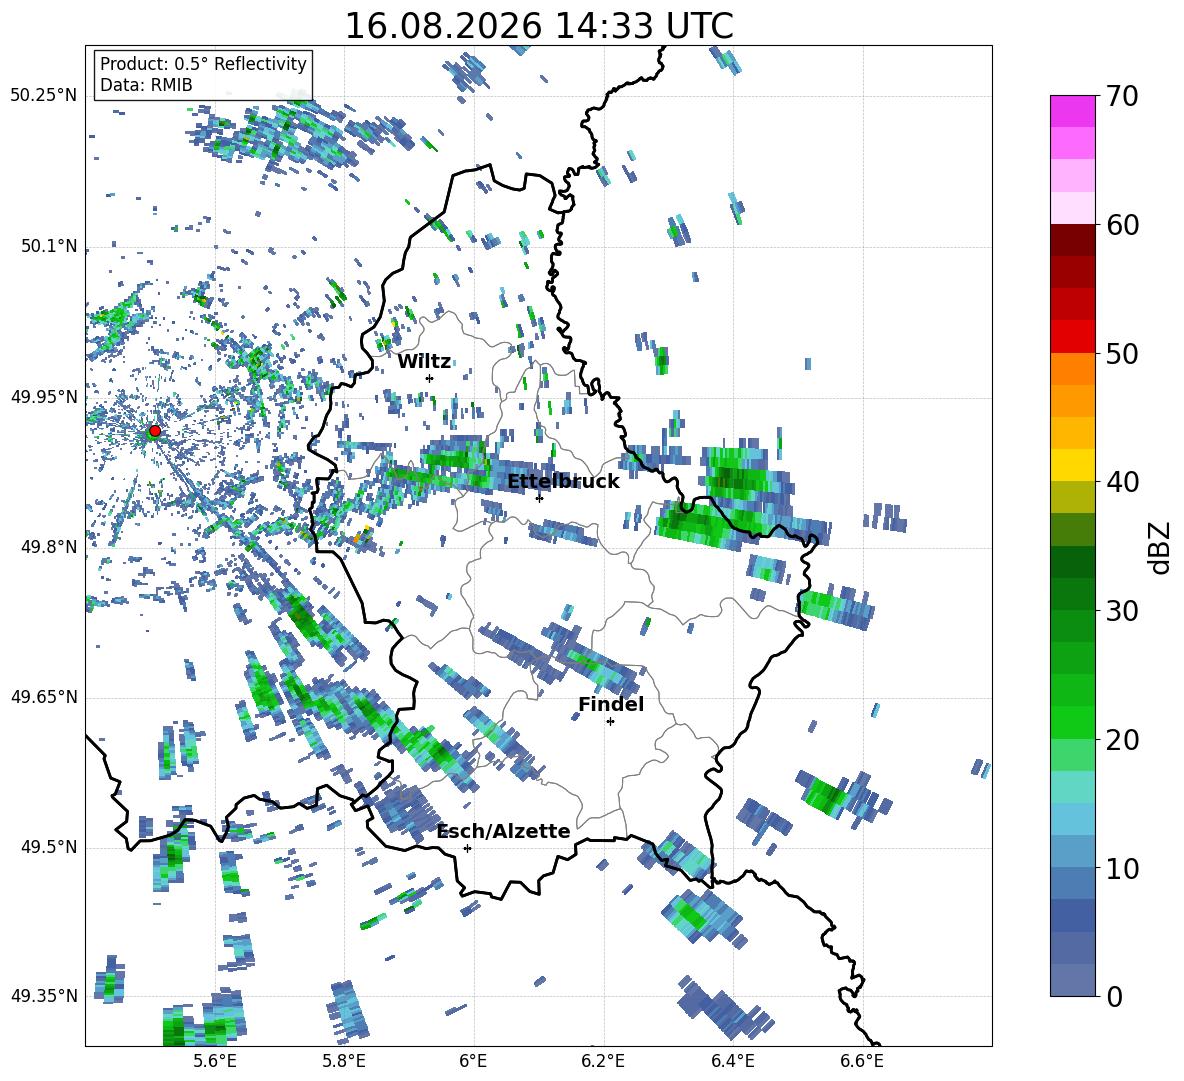Click the Findel city label
1184x1081 pixels.
[611, 704]
